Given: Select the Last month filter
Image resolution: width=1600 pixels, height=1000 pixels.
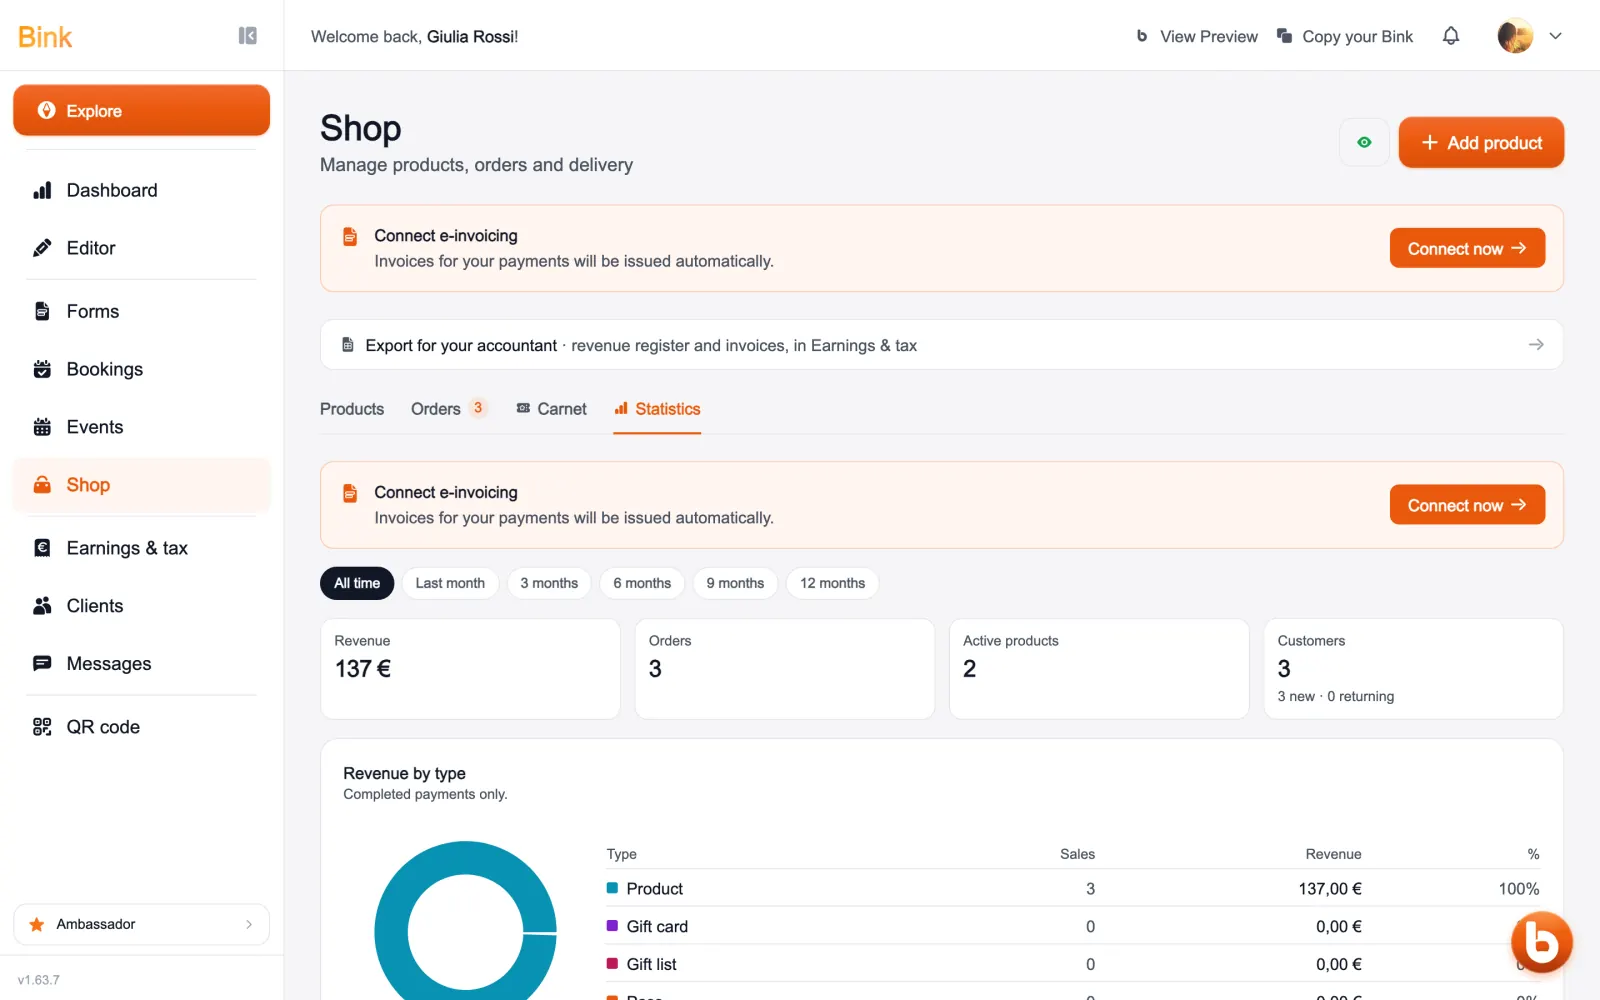Looking at the screenshot, I should (450, 583).
